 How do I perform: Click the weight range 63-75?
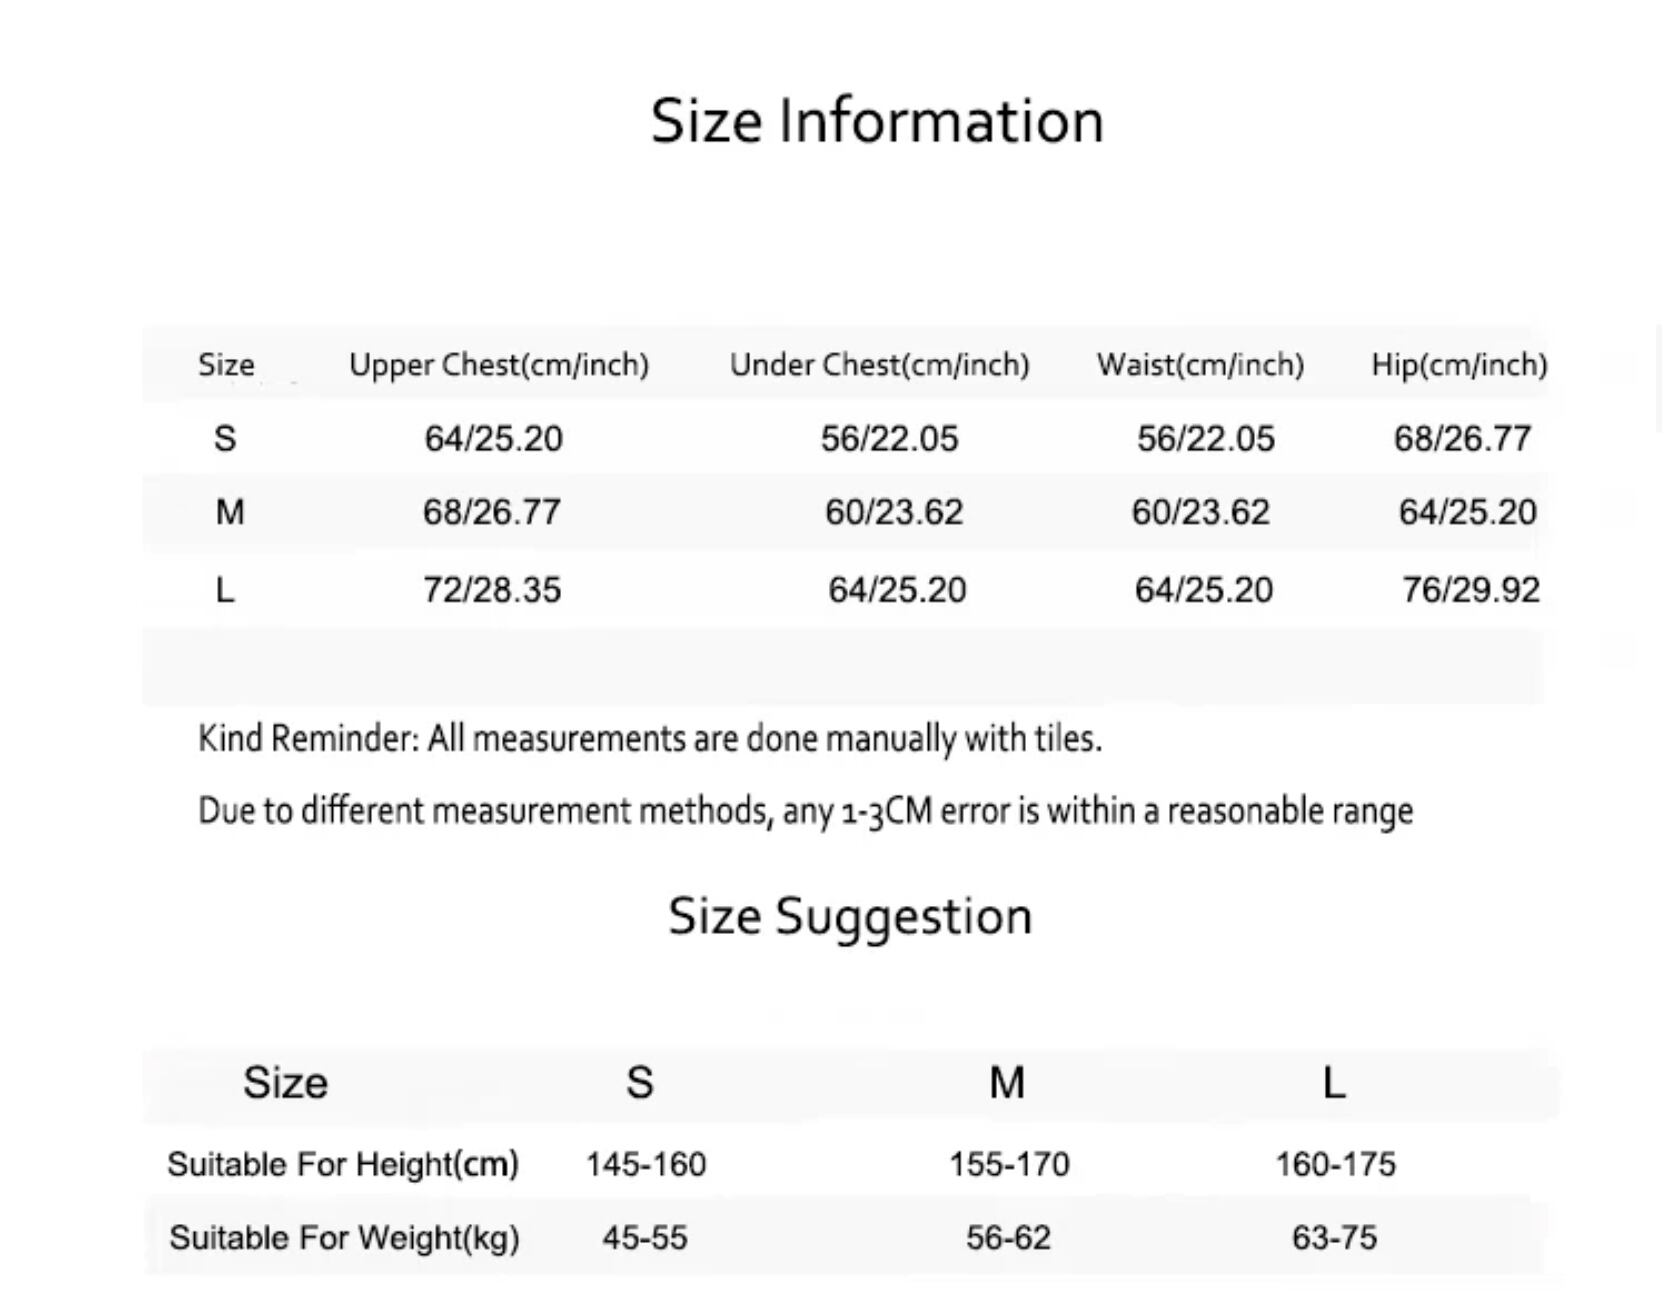pyautogui.click(x=1334, y=1238)
